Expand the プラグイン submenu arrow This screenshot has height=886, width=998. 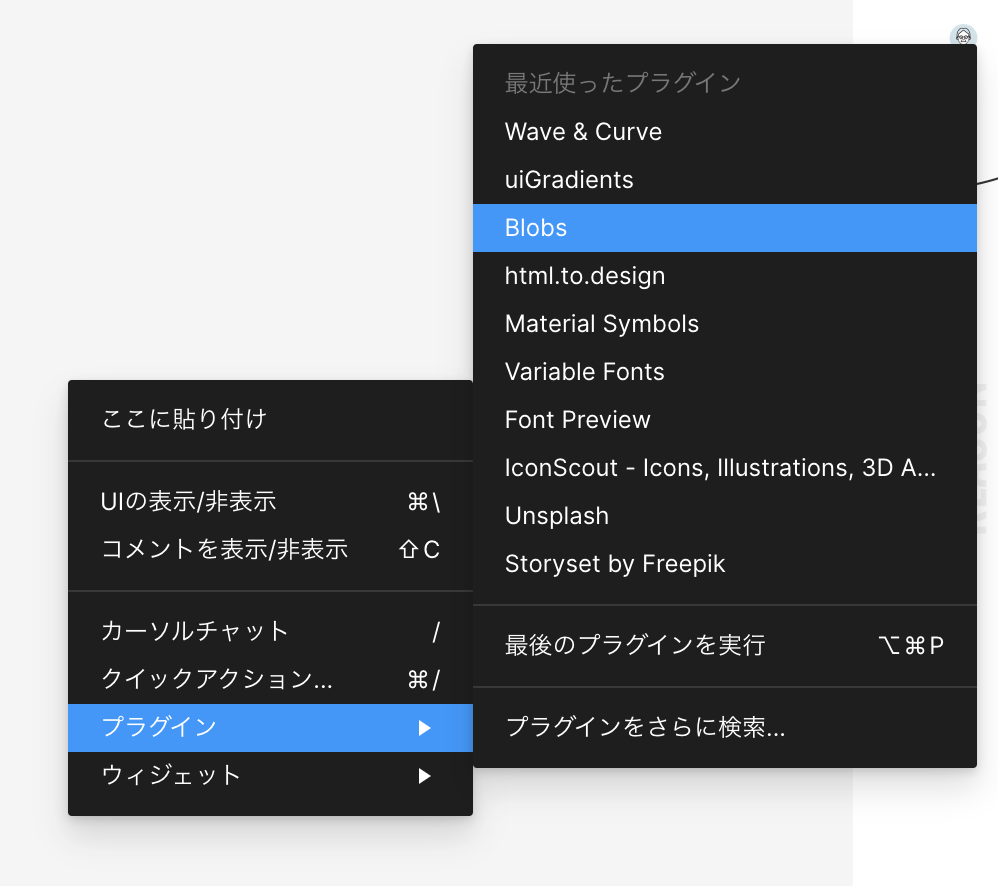coord(425,728)
